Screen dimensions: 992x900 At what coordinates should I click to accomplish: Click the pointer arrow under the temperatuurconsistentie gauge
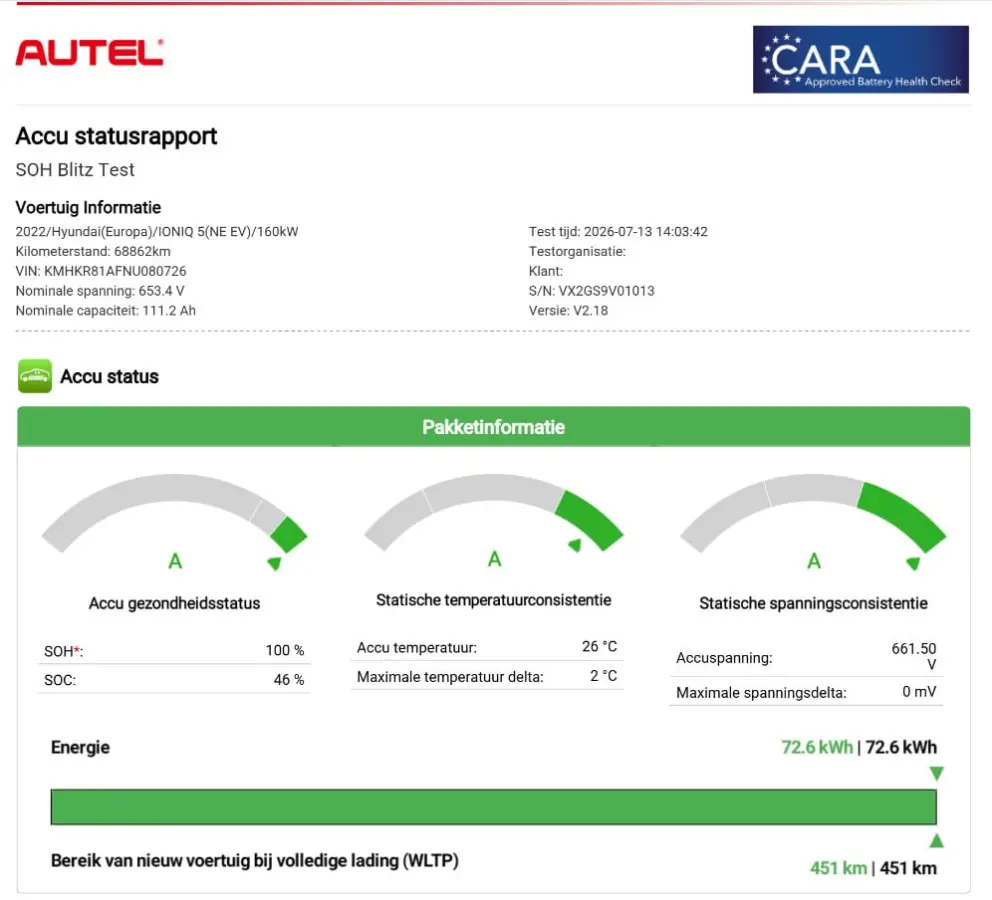pos(575,545)
